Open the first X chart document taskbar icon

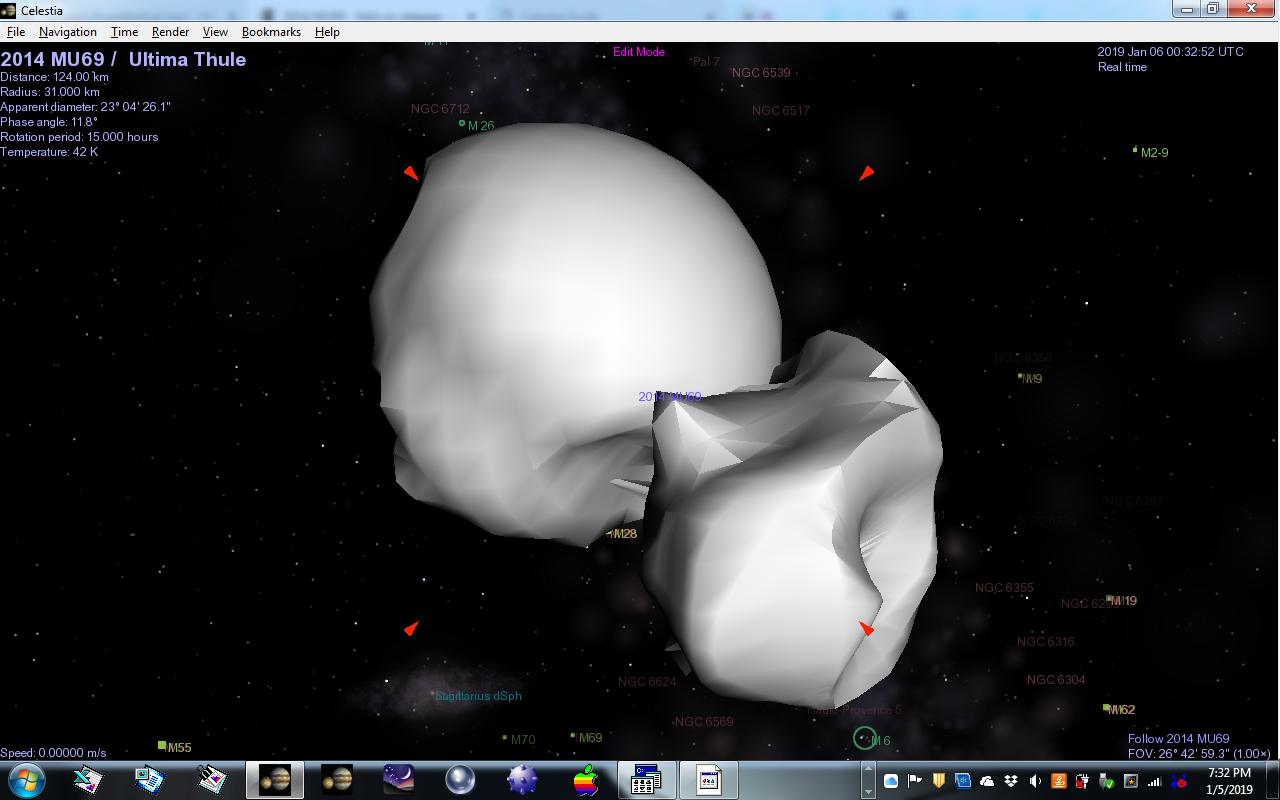pos(89,780)
